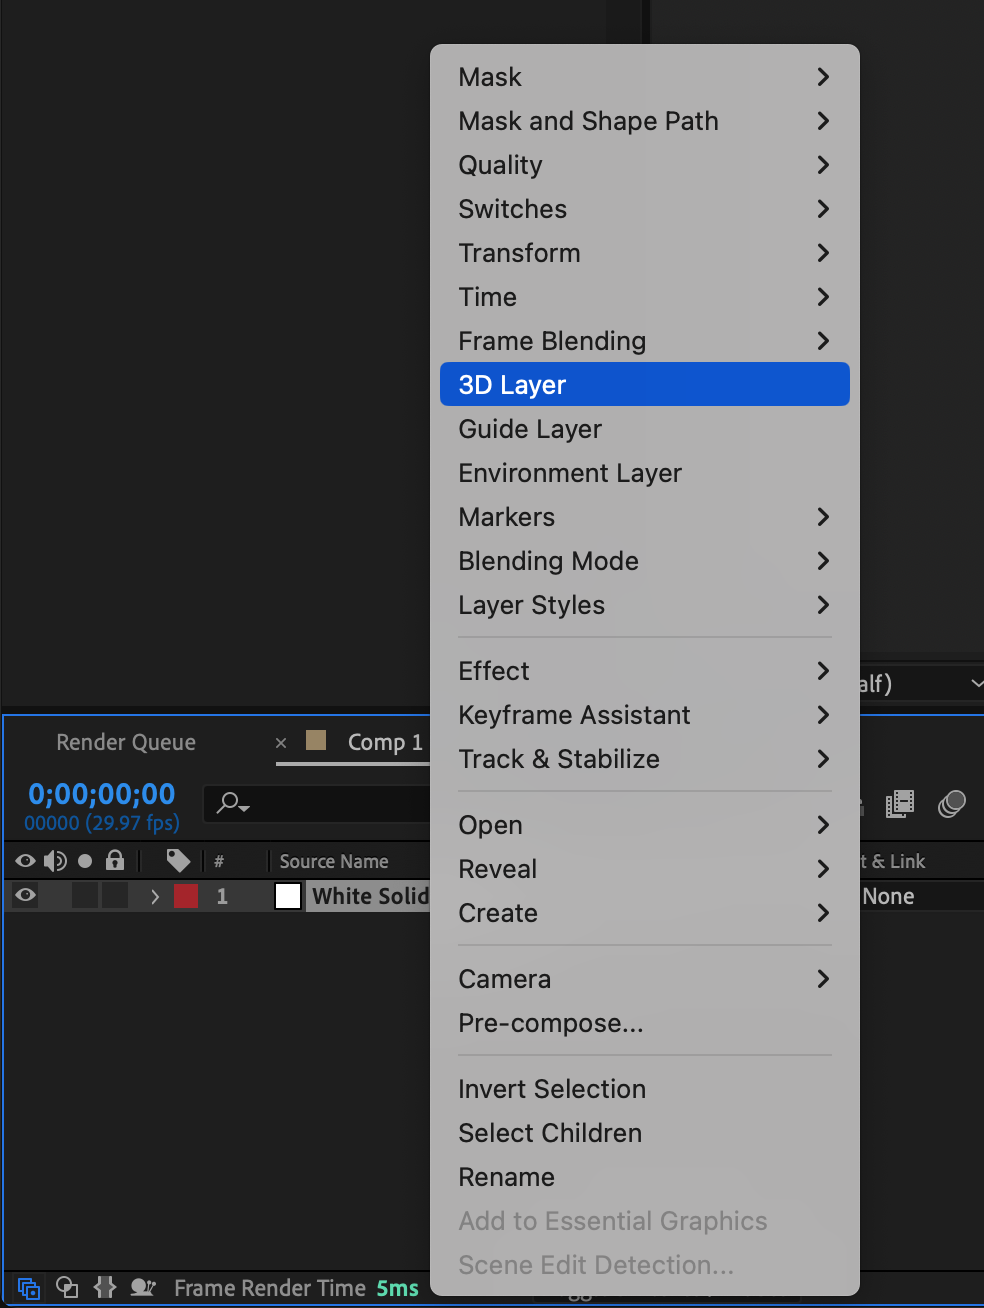Open the Open submenu
This screenshot has width=984, height=1308.
645,825
